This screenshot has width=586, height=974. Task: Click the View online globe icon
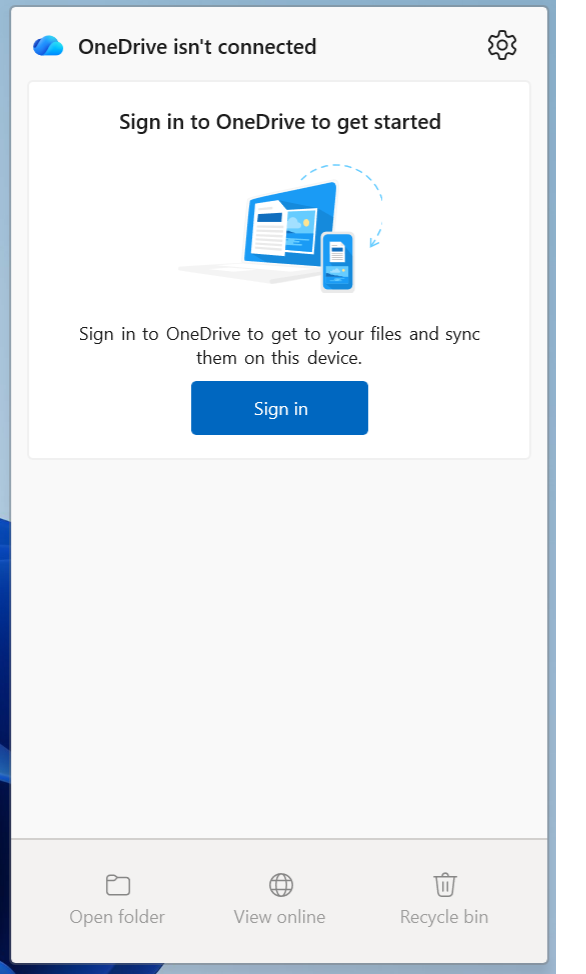[x=281, y=885]
